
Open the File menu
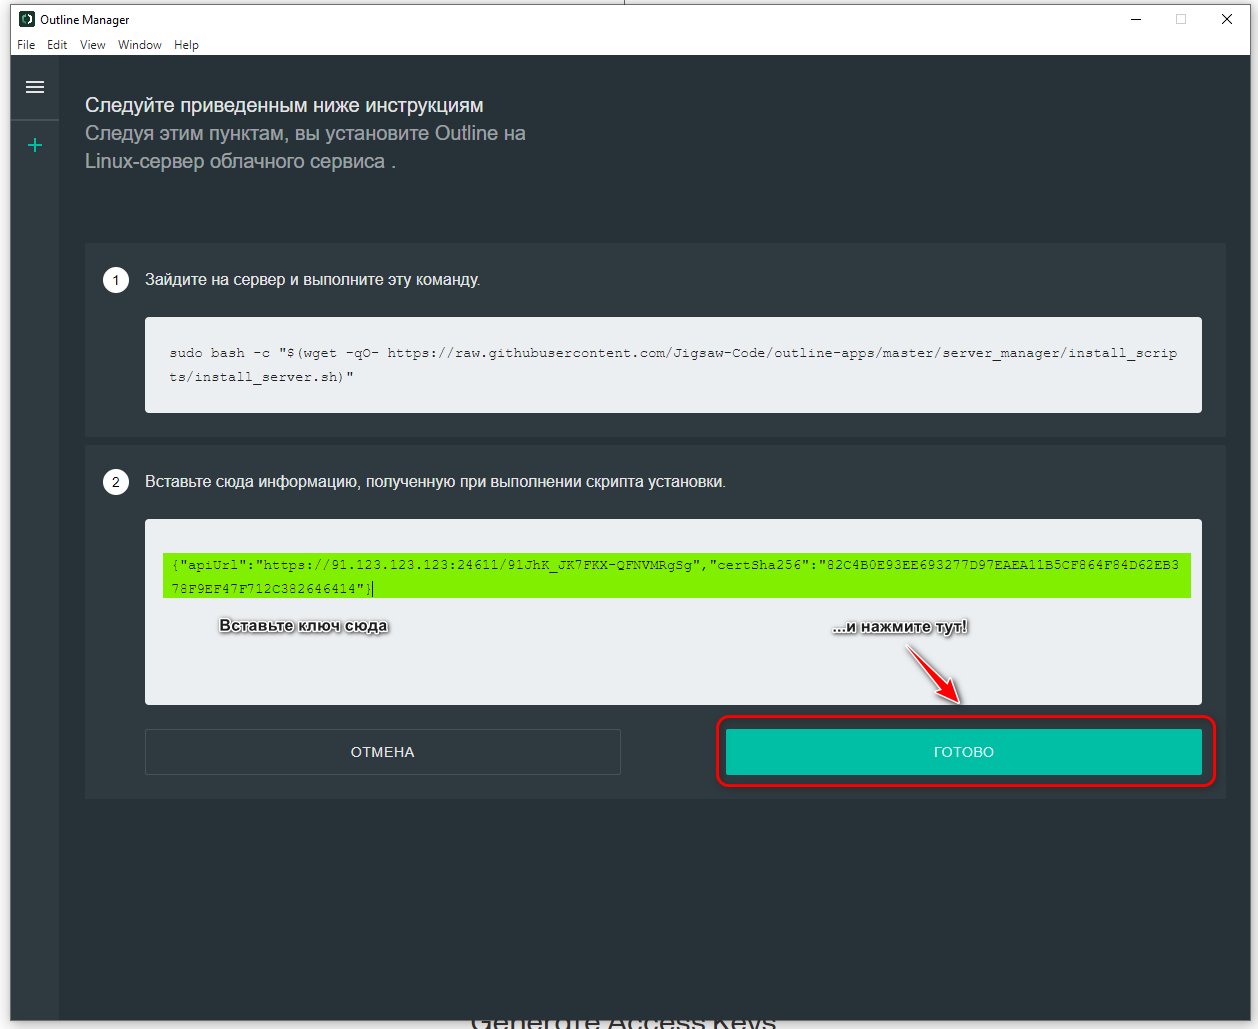click(26, 45)
